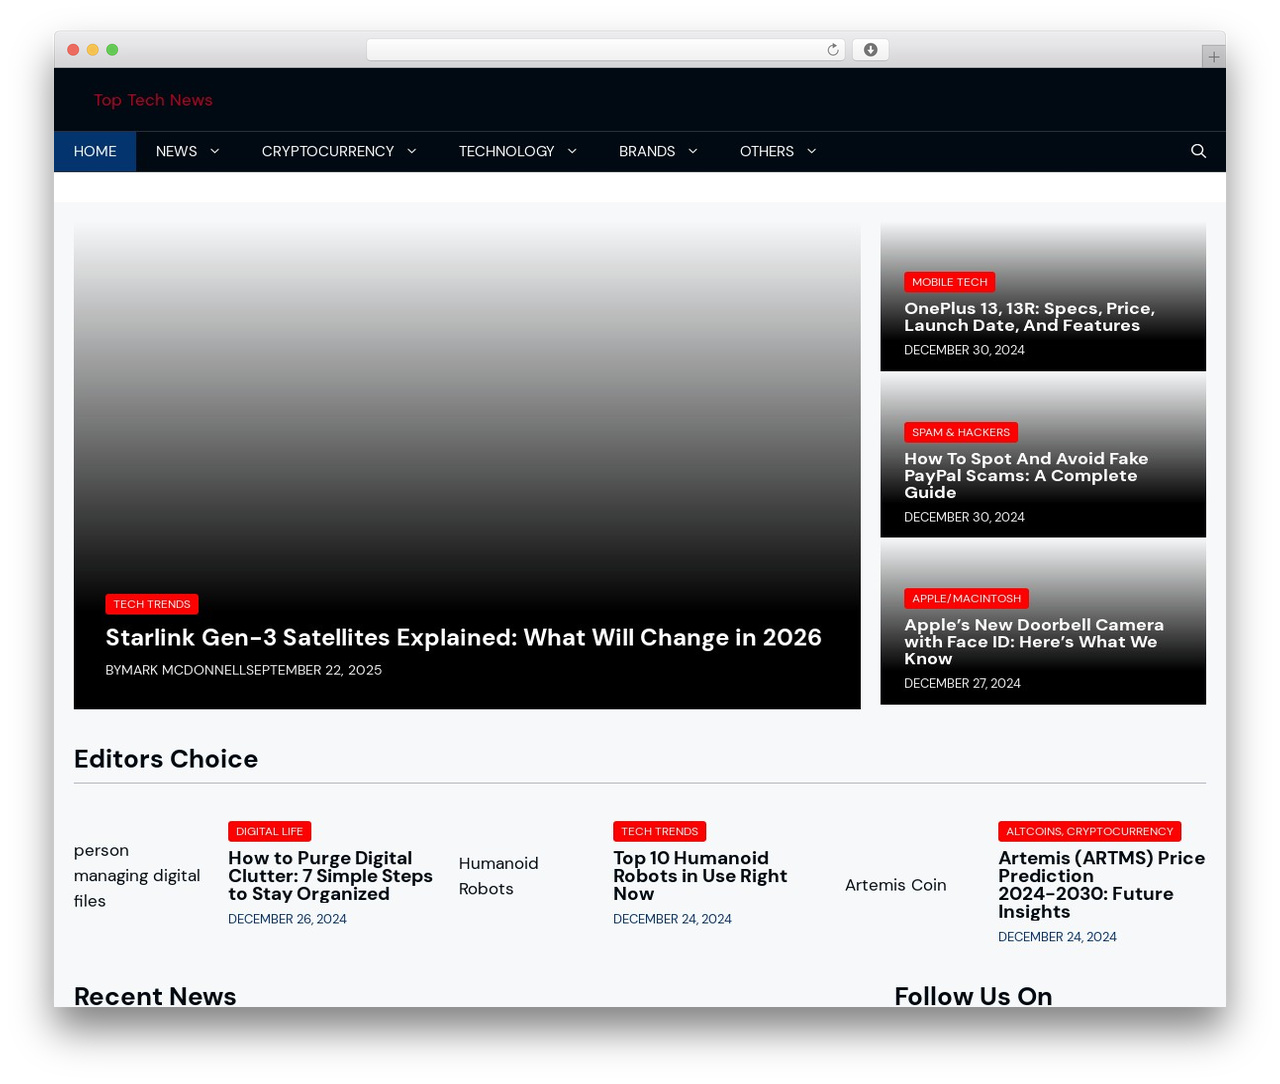Open the APPLE/MACINTOSH category badge
Viewport: 1280px width, 1084px height.
tap(966, 598)
